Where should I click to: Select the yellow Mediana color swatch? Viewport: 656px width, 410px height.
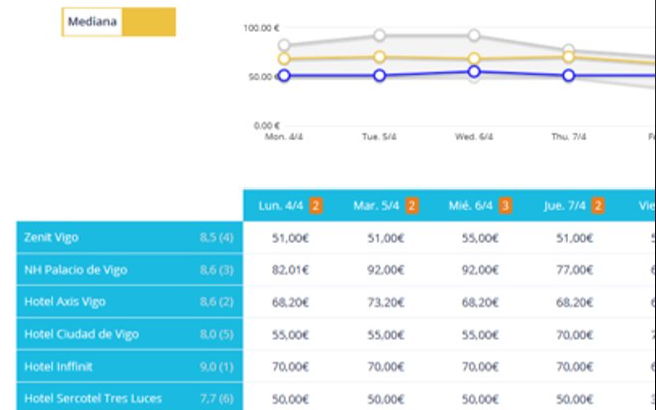click(x=149, y=22)
